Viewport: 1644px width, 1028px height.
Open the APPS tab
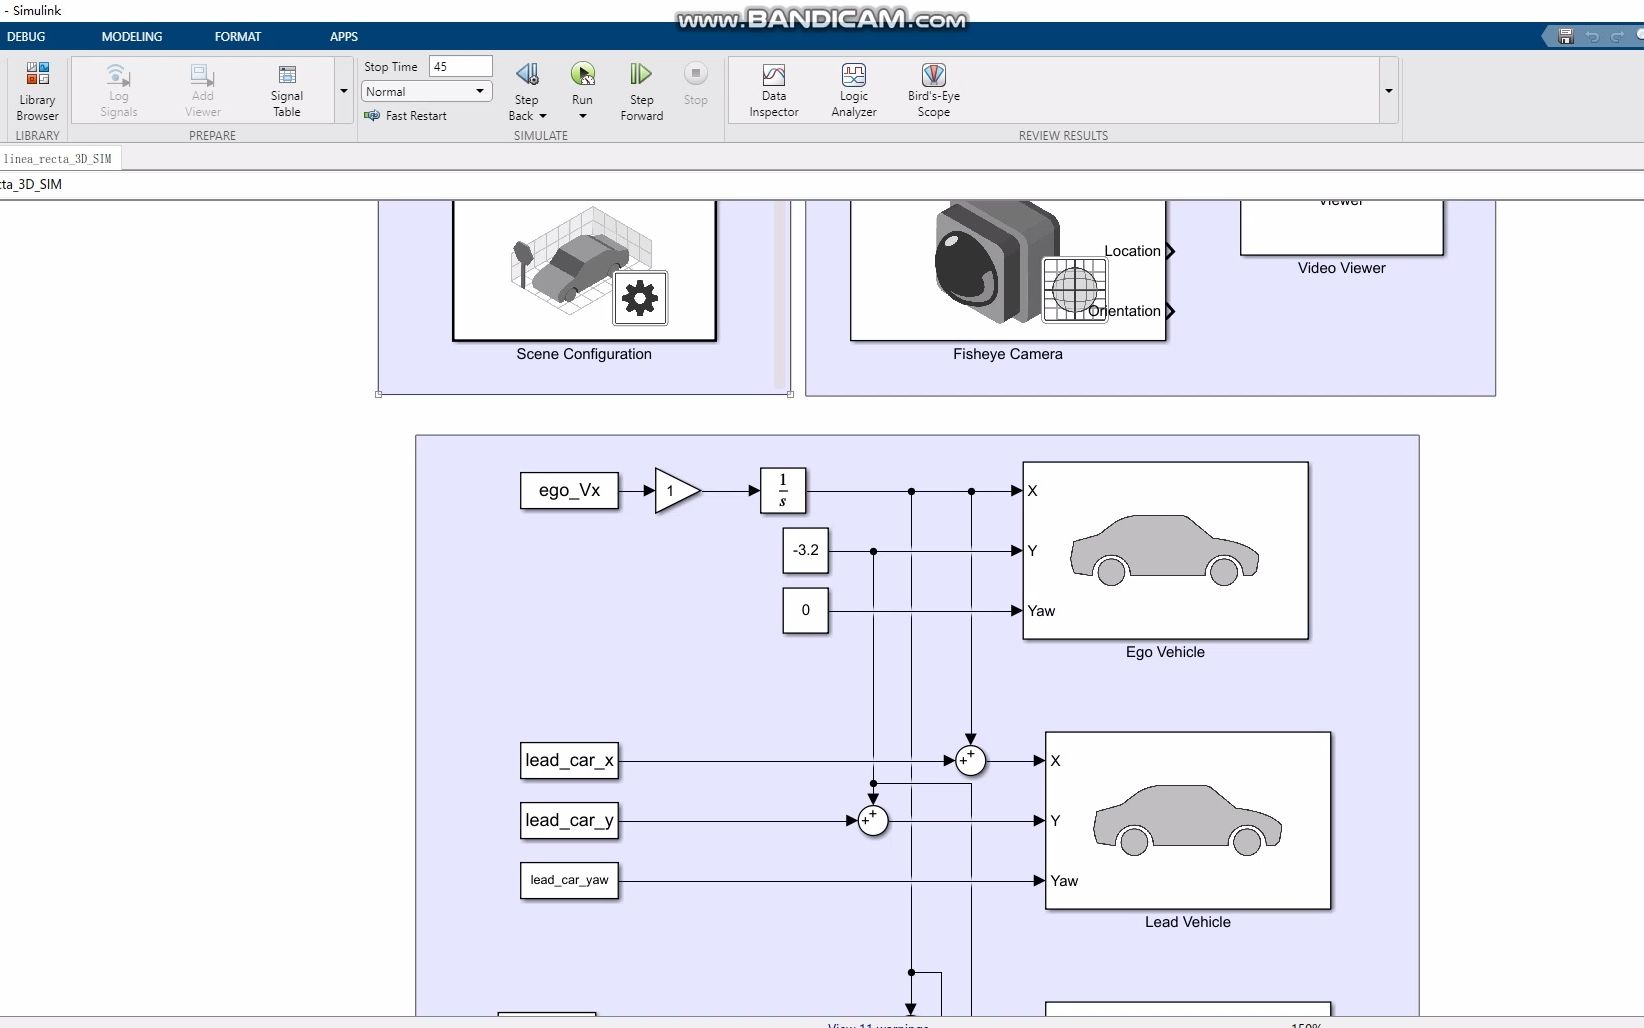(x=343, y=36)
